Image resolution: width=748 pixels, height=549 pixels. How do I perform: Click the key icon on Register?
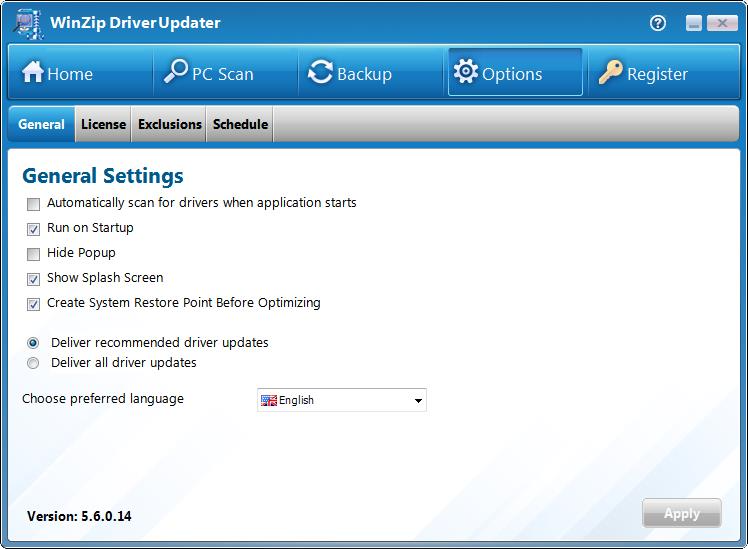click(611, 72)
